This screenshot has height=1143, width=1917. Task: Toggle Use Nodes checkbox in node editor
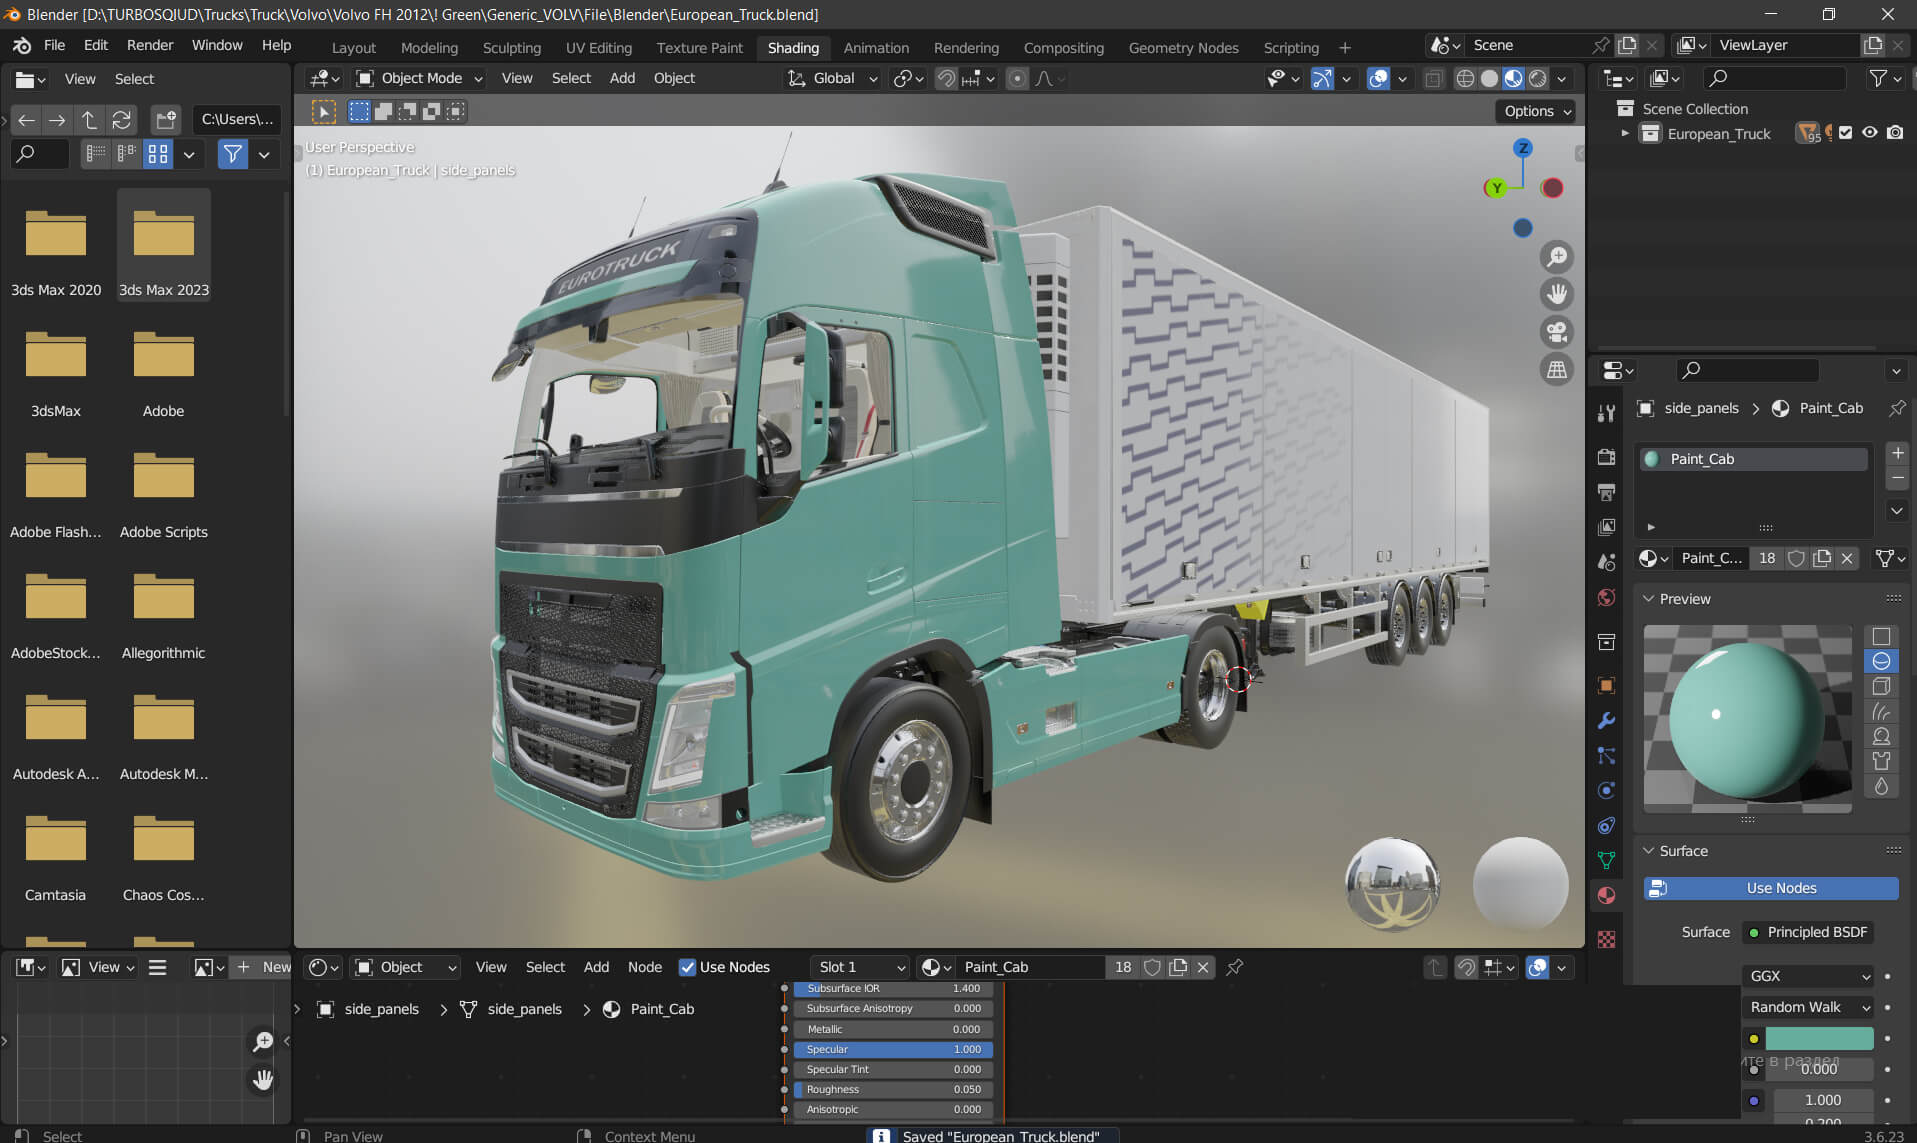687,967
